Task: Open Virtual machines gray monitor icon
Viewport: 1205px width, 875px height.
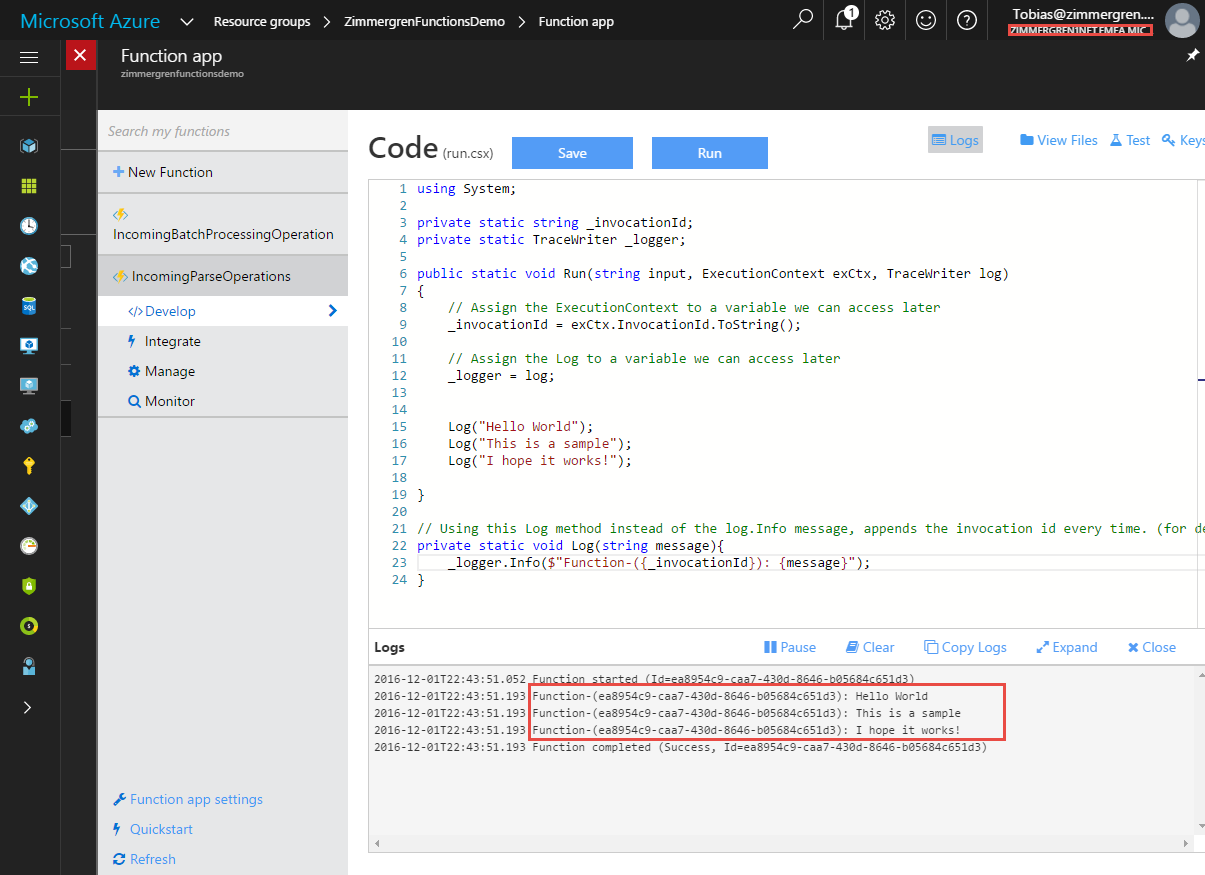Action: [29, 386]
